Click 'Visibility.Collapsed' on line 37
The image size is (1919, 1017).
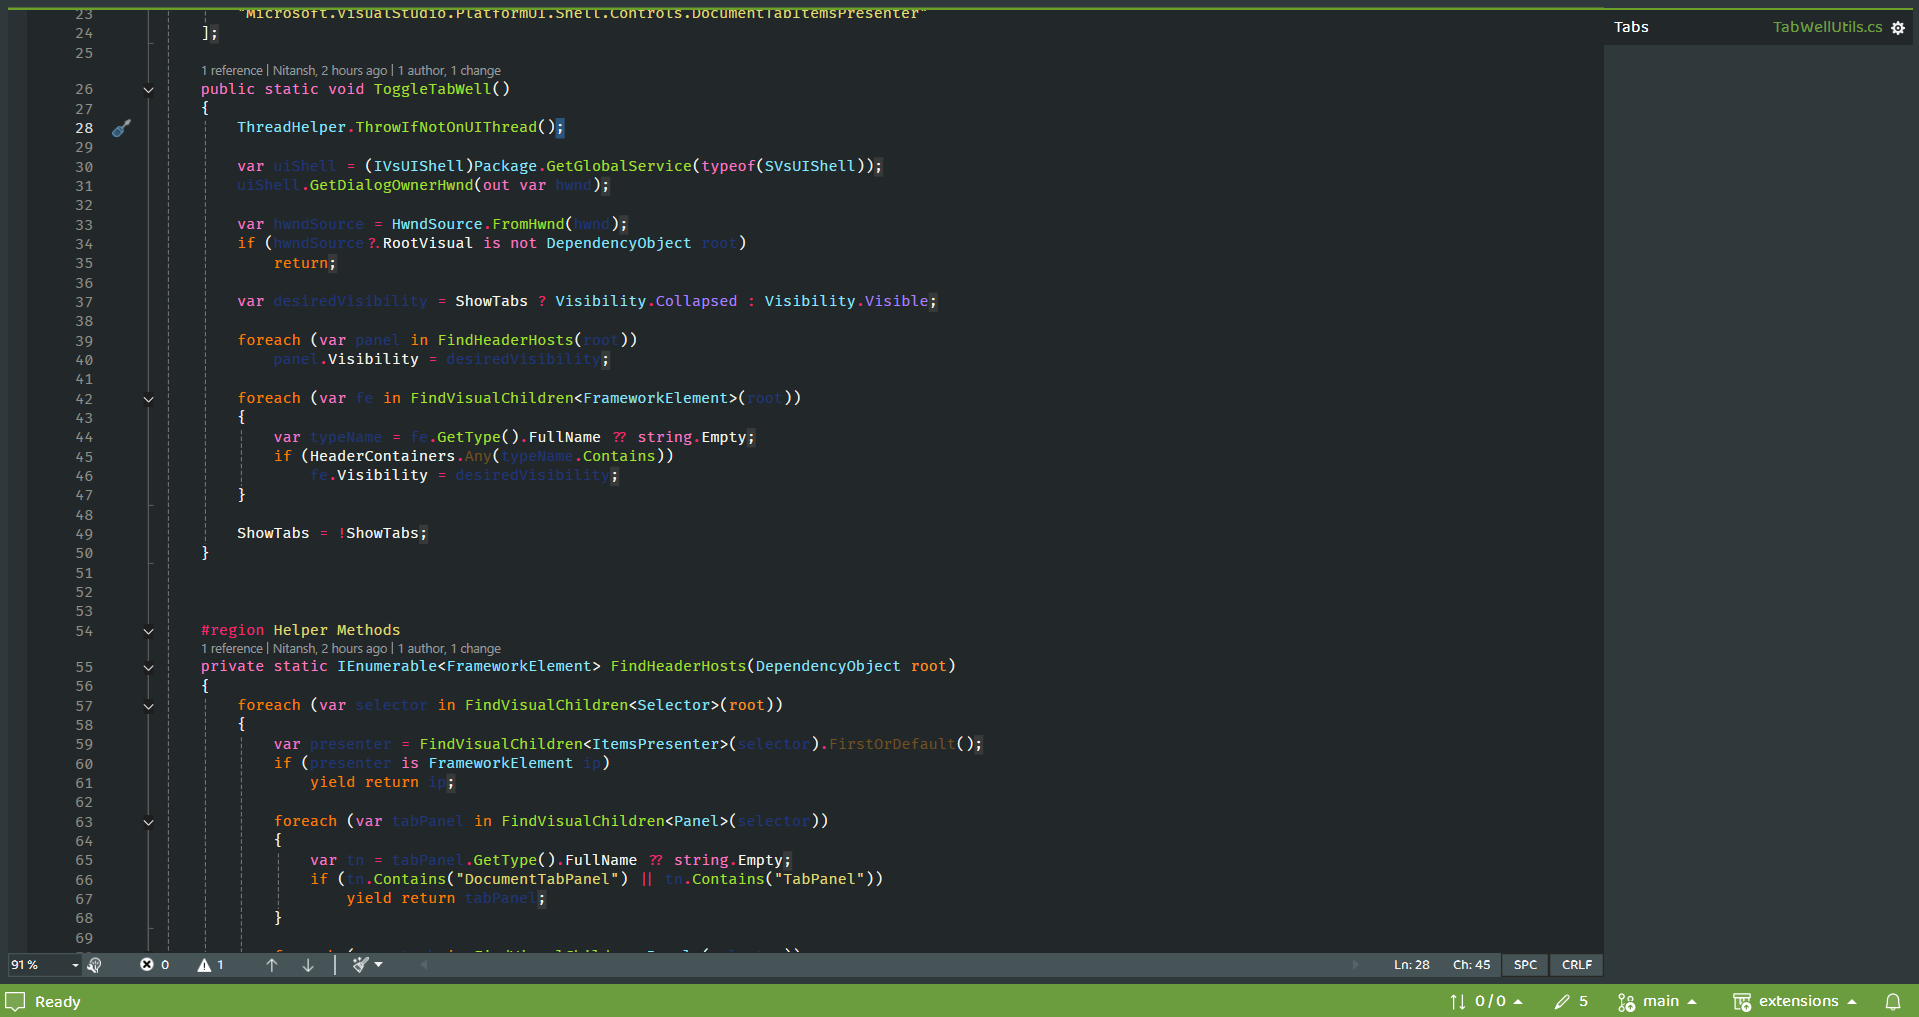(x=646, y=301)
